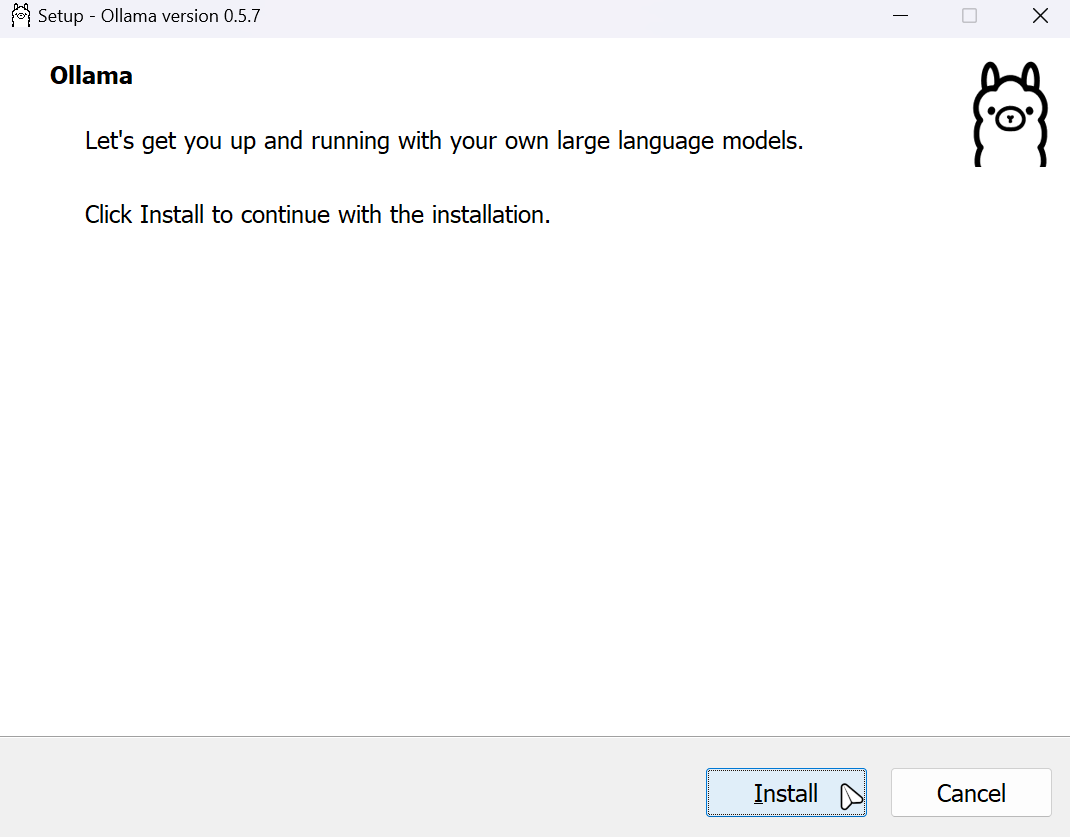
Task: Click the Install button
Action: (786, 793)
